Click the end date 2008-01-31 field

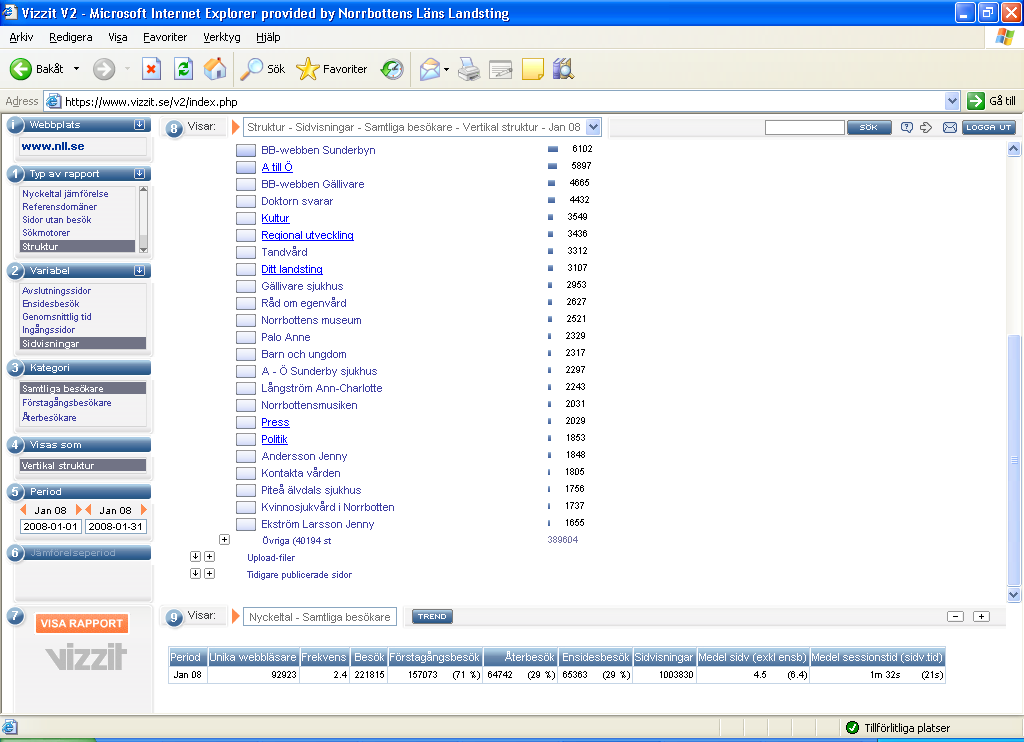(x=116, y=526)
